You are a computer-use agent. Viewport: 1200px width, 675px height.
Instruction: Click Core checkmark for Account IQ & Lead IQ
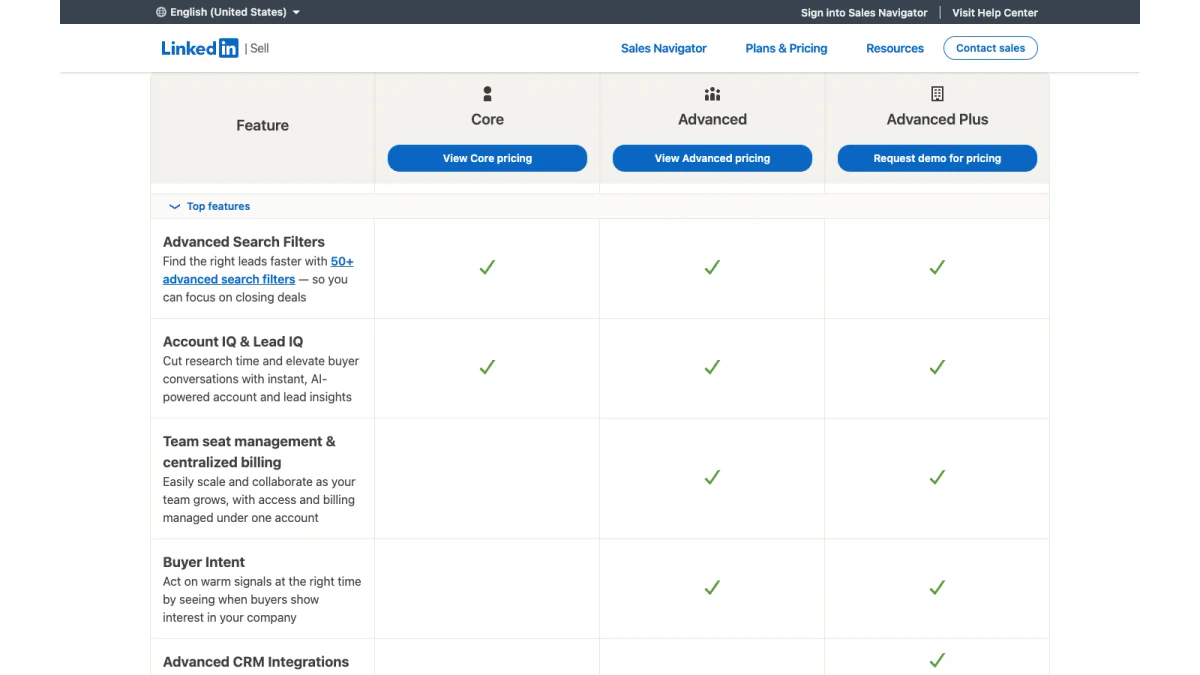click(x=487, y=367)
